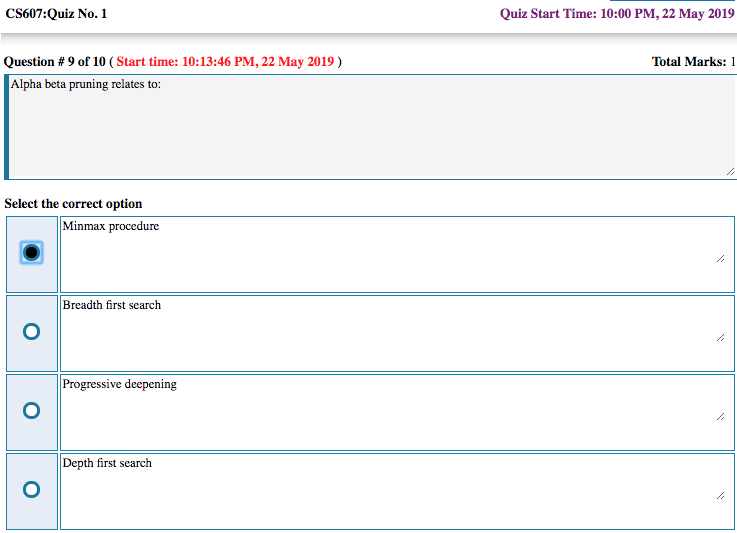Click the red question start time text

pyautogui.click(x=225, y=62)
